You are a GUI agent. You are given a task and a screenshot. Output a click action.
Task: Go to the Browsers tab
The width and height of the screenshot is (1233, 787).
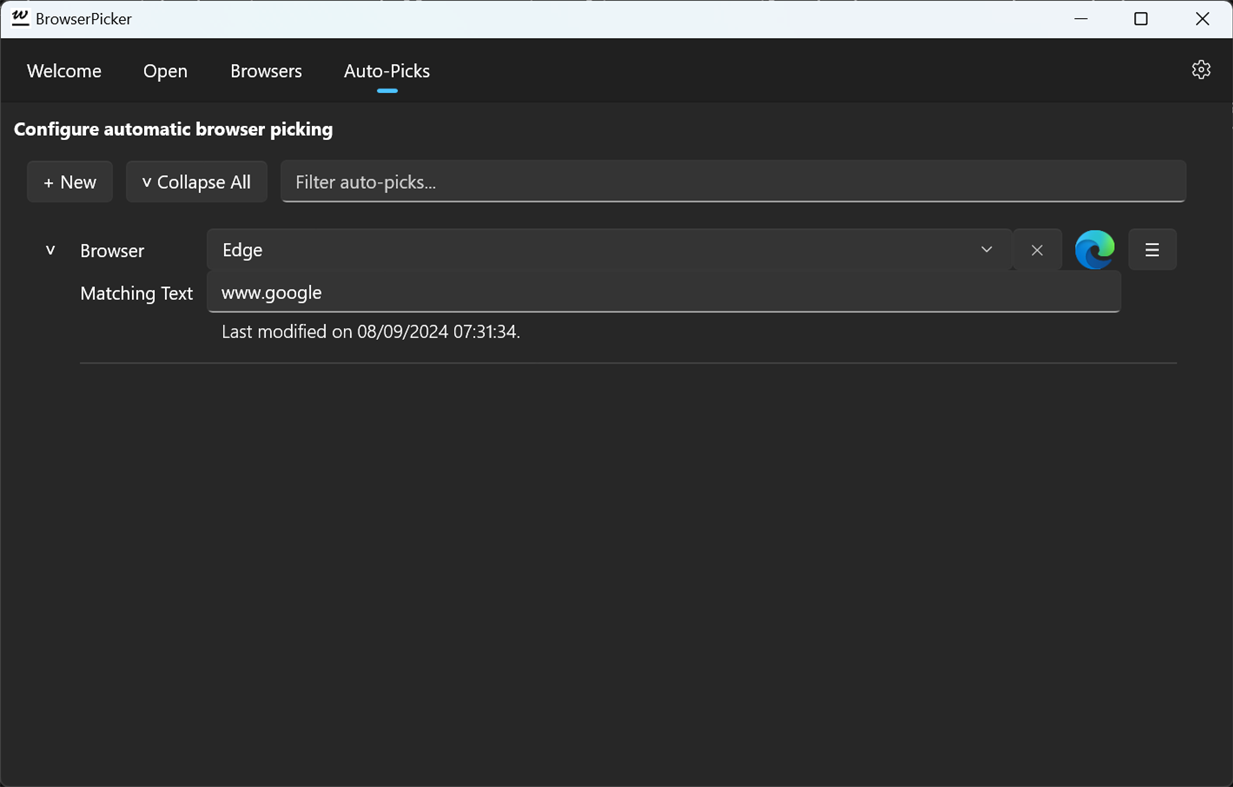coord(266,71)
